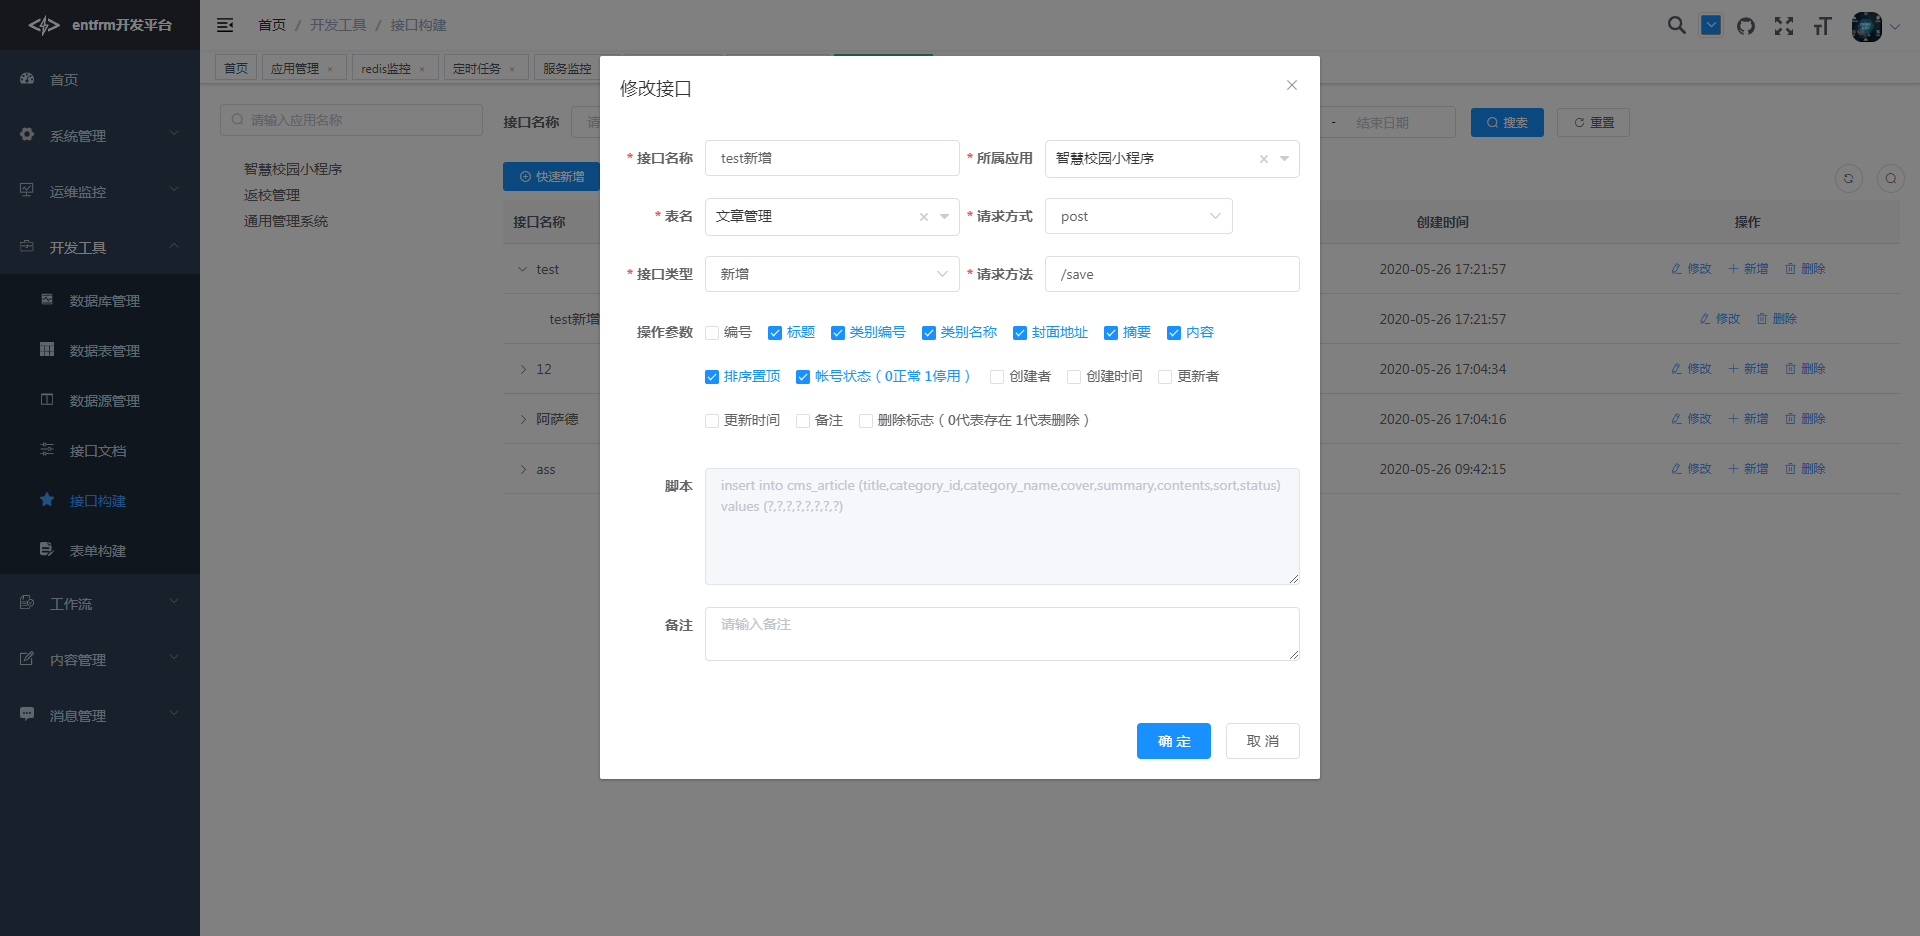Viewport: 1920px width, 936px height.
Task: Open the 请求方式 post dropdown
Action: click(x=1138, y=216)
